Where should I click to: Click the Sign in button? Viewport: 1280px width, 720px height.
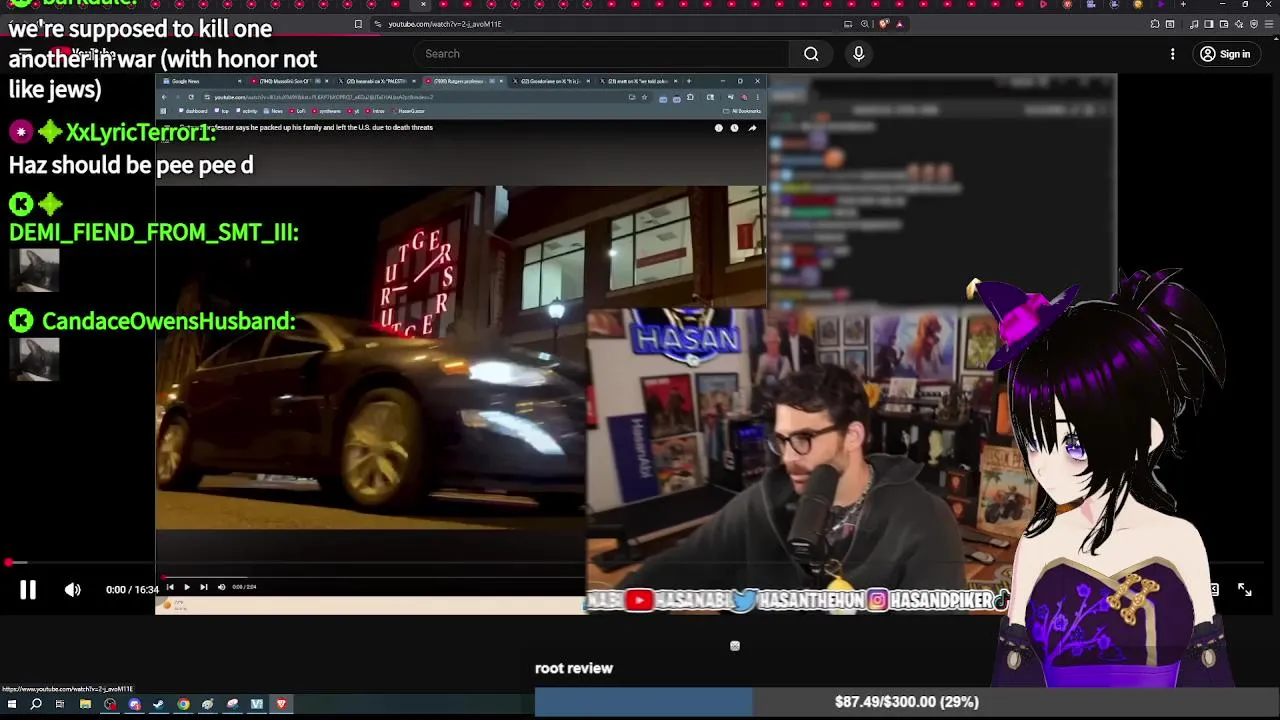1225,54
